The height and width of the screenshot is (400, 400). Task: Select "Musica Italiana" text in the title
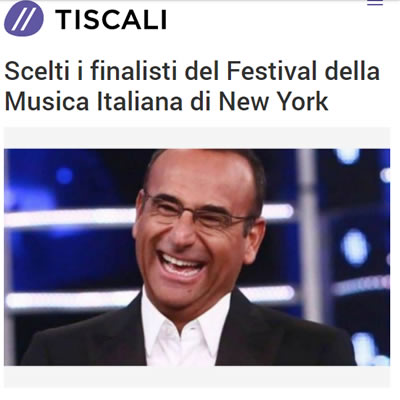point(94,101)
